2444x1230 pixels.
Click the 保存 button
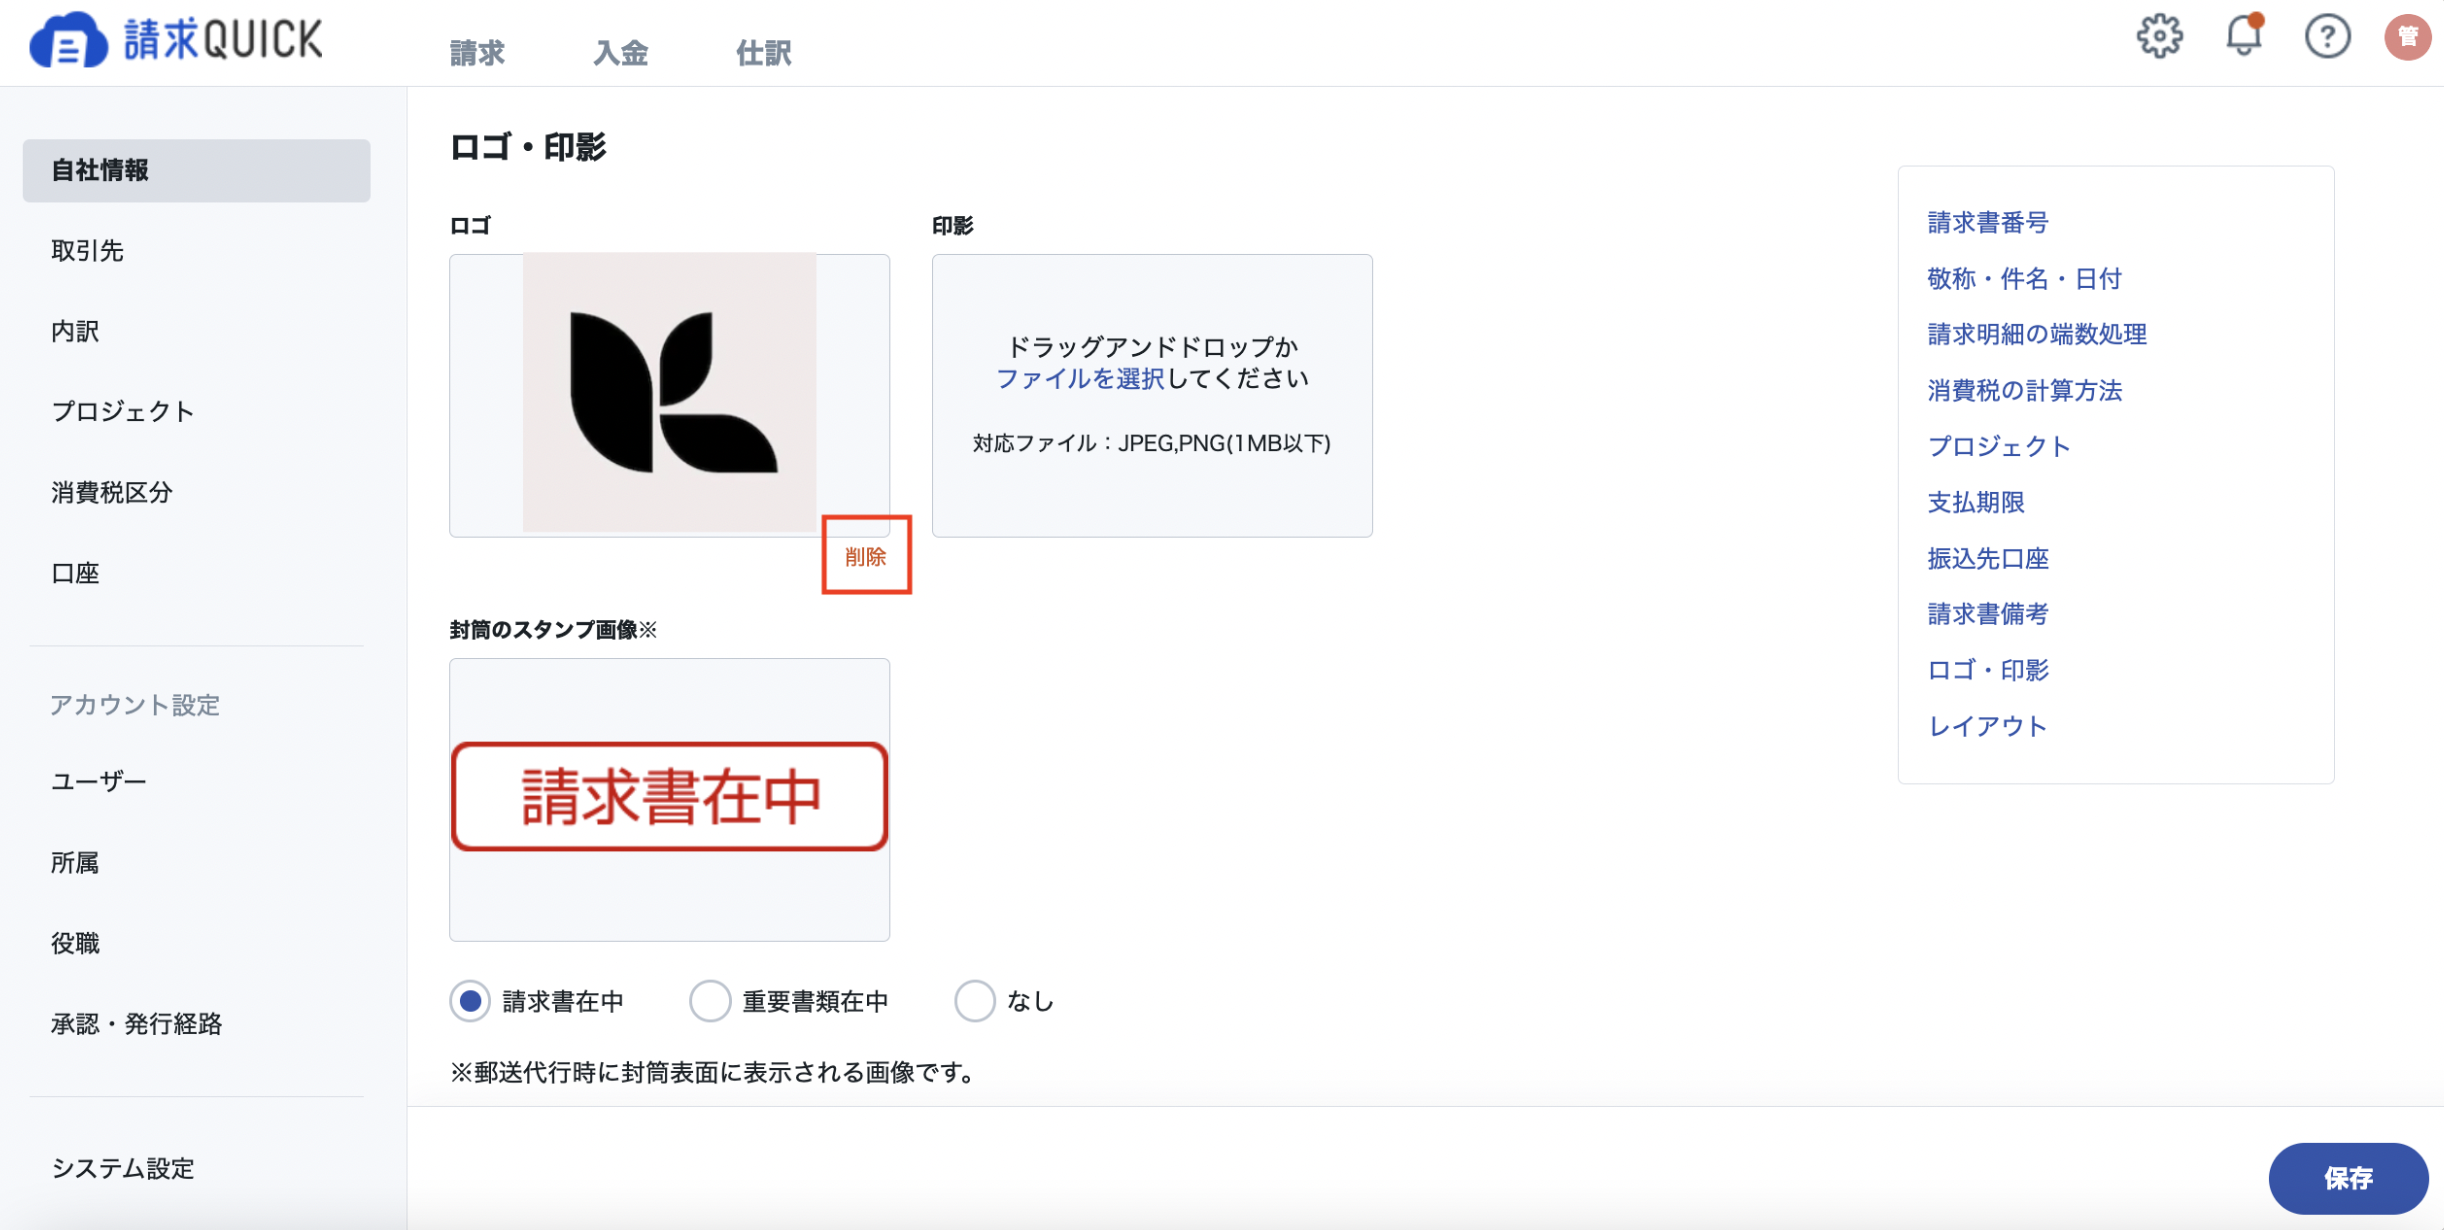click(x=2348, y=1178)
